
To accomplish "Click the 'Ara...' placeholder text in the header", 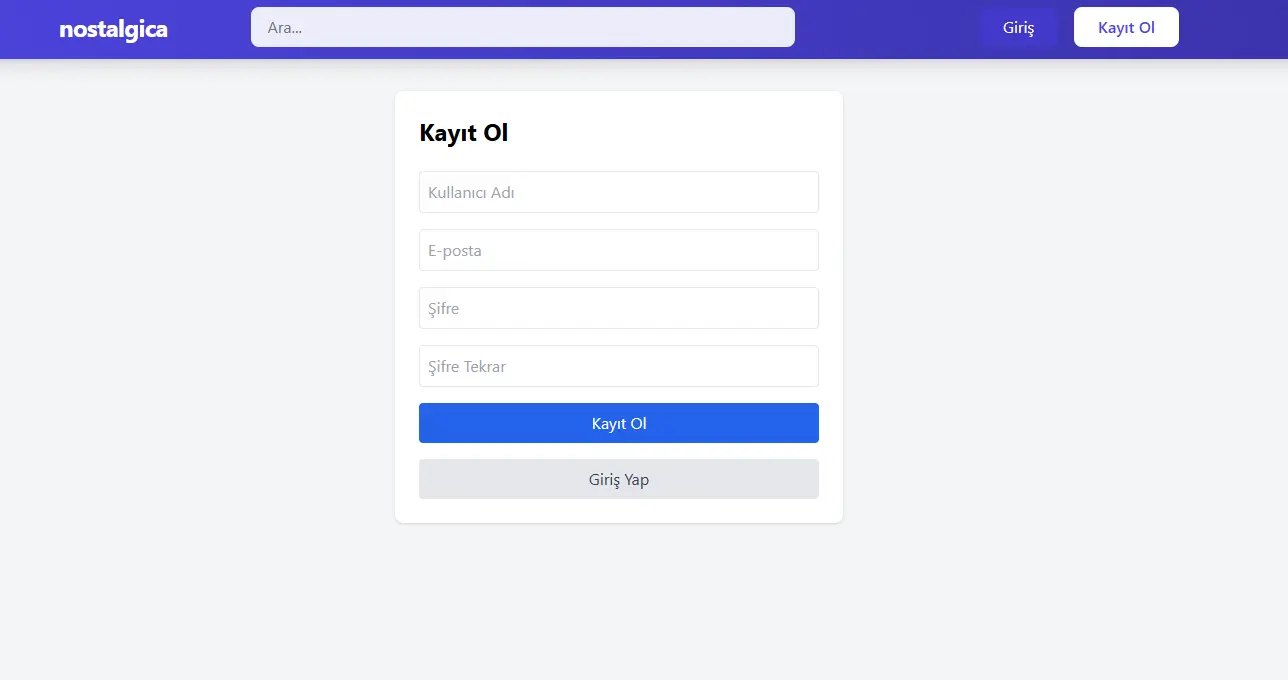I will [x=284, y=28].
